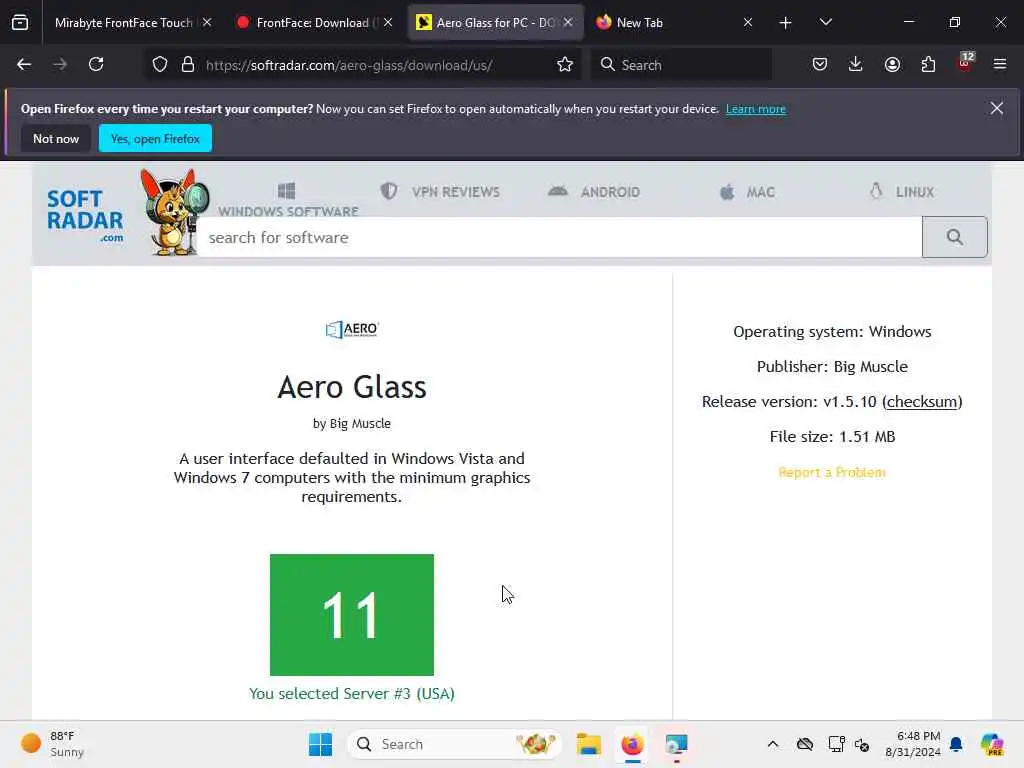Go to SoftRadar.com home logo
This screenshot has height=768, width=1024.
pos(85,215)
